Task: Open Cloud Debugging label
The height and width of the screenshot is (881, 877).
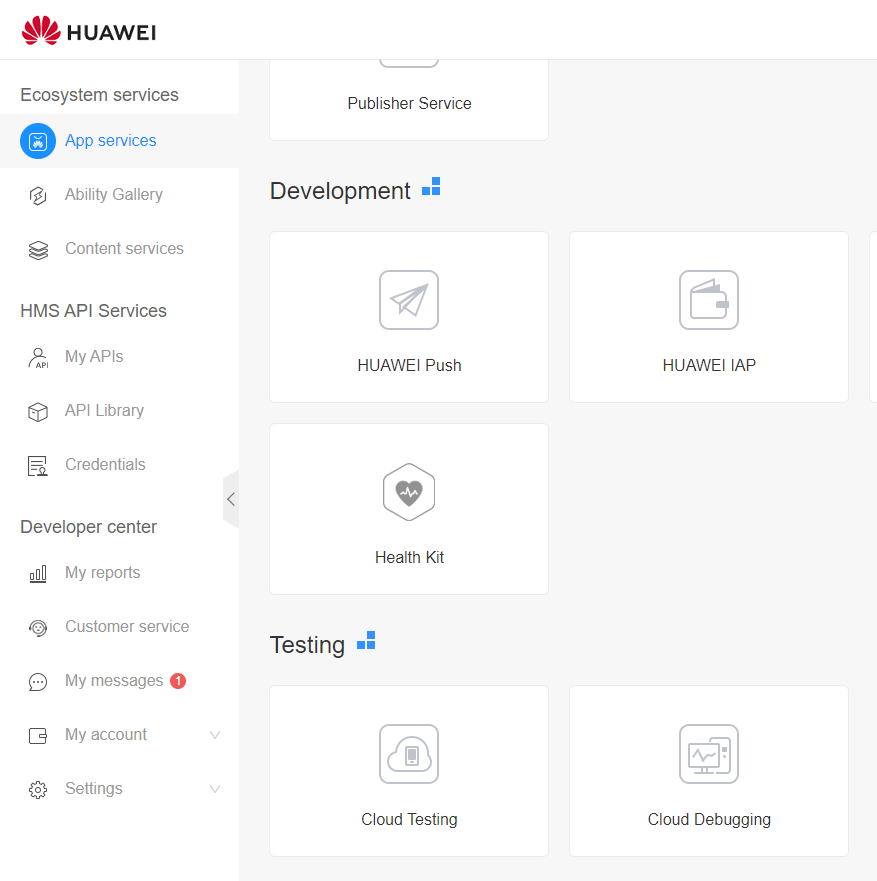Action: pos(709,819)
